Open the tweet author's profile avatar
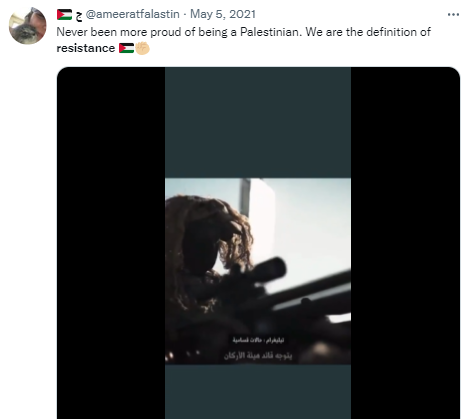The height and width of the screenshot is (419, 466). (x=28, y=26)
